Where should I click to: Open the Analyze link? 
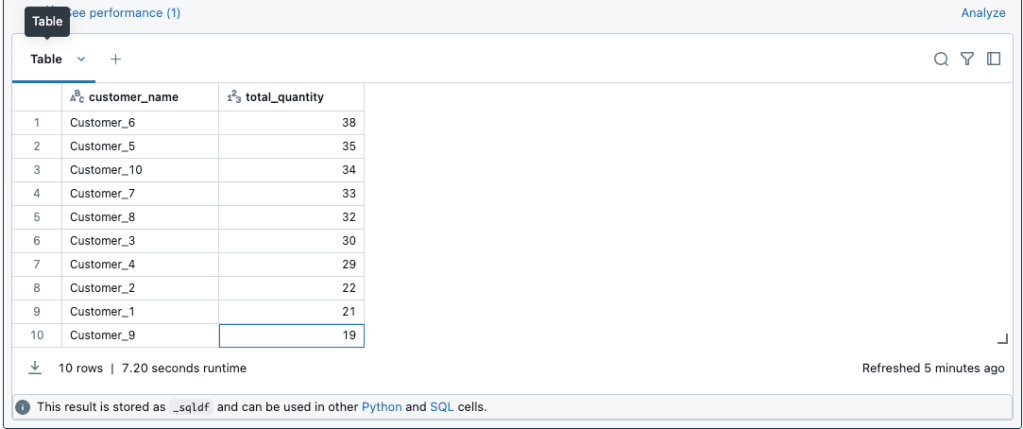point(982,13)
